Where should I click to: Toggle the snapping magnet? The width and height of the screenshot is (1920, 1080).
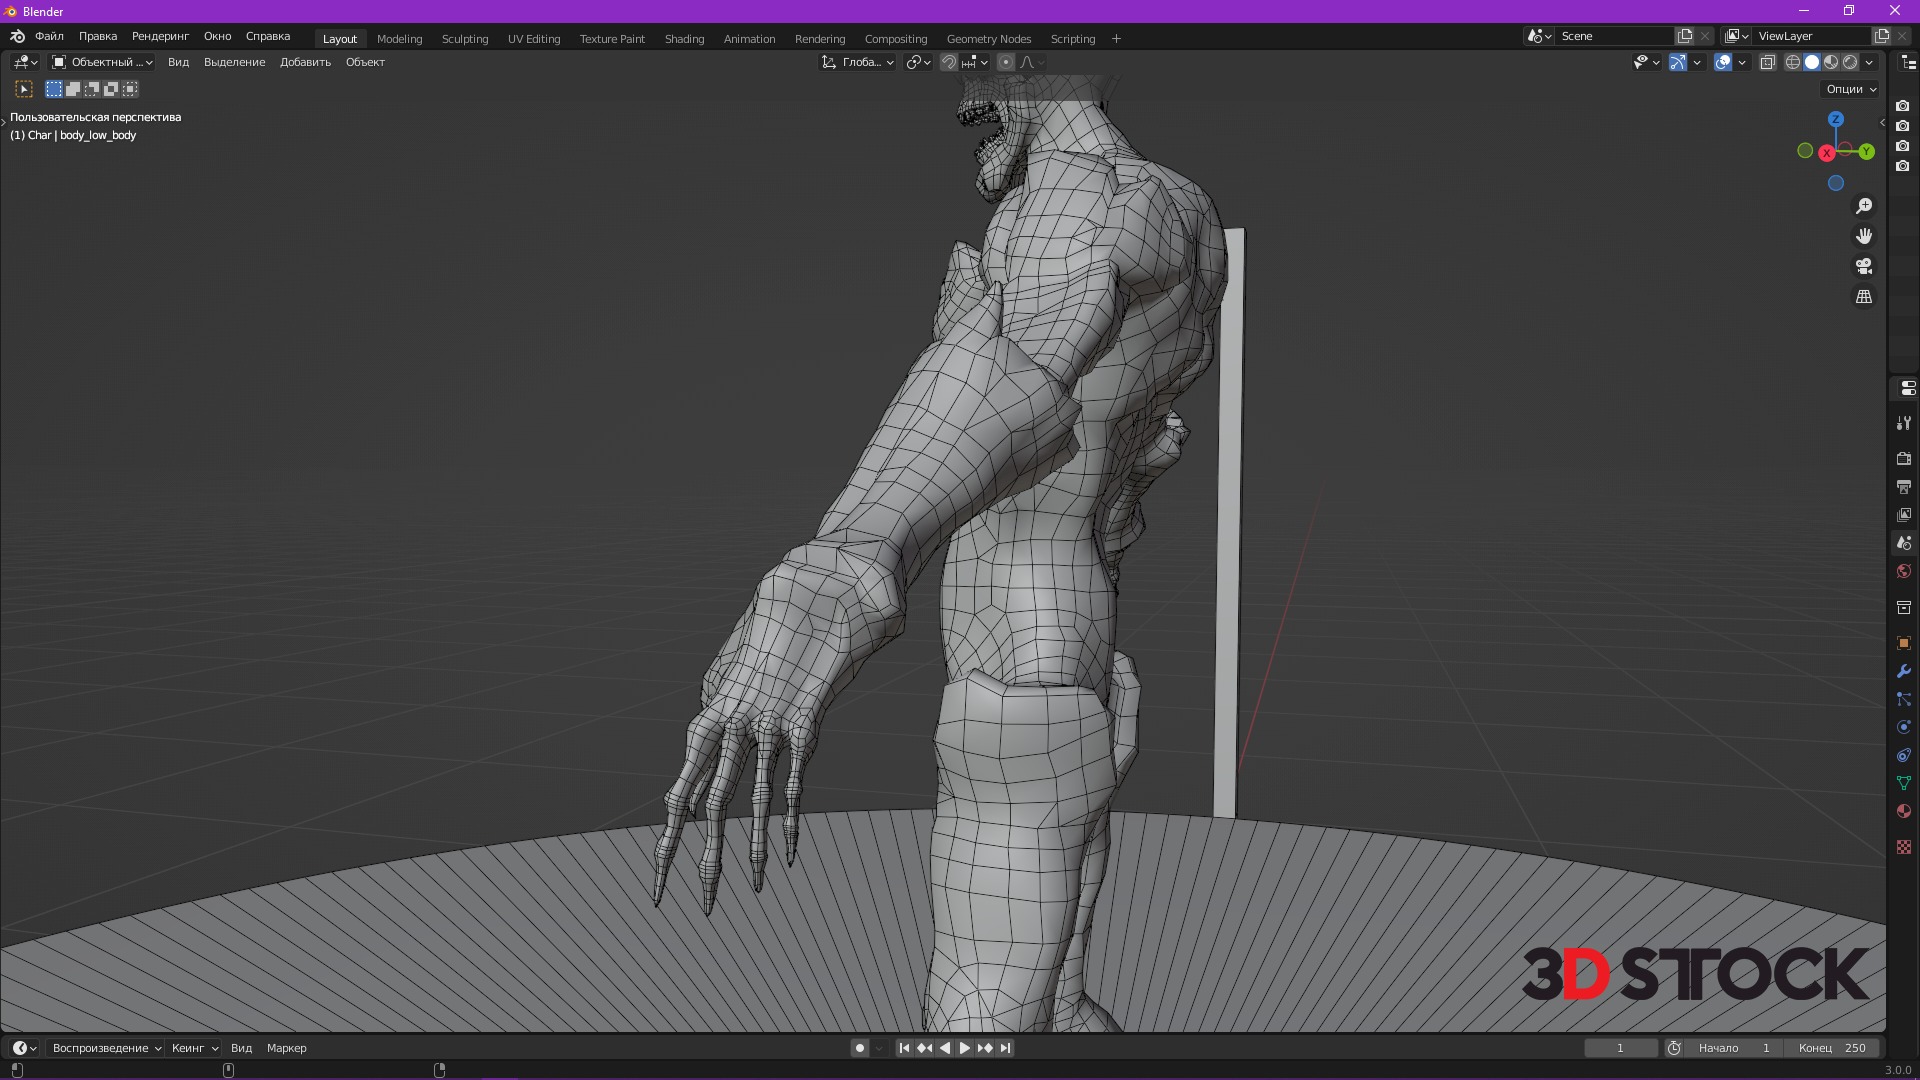pyautogui.click(x=949, y=62)
